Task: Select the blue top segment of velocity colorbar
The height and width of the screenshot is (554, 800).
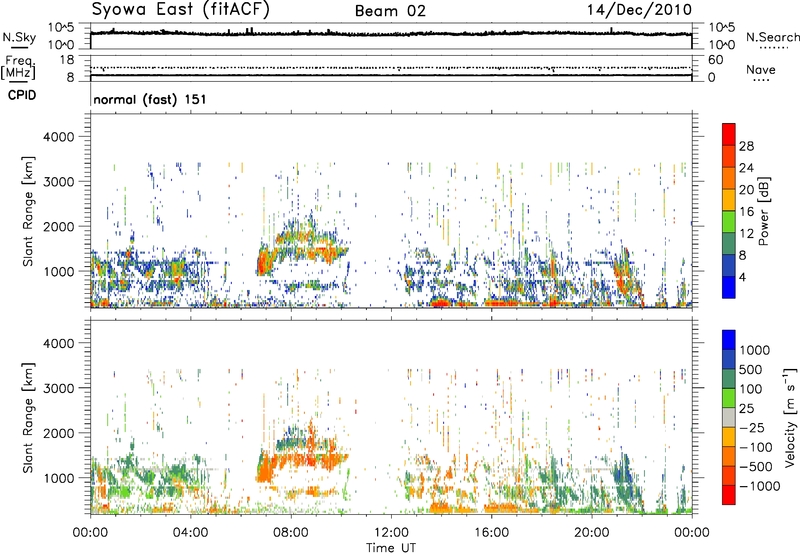Action: [729, 340]
